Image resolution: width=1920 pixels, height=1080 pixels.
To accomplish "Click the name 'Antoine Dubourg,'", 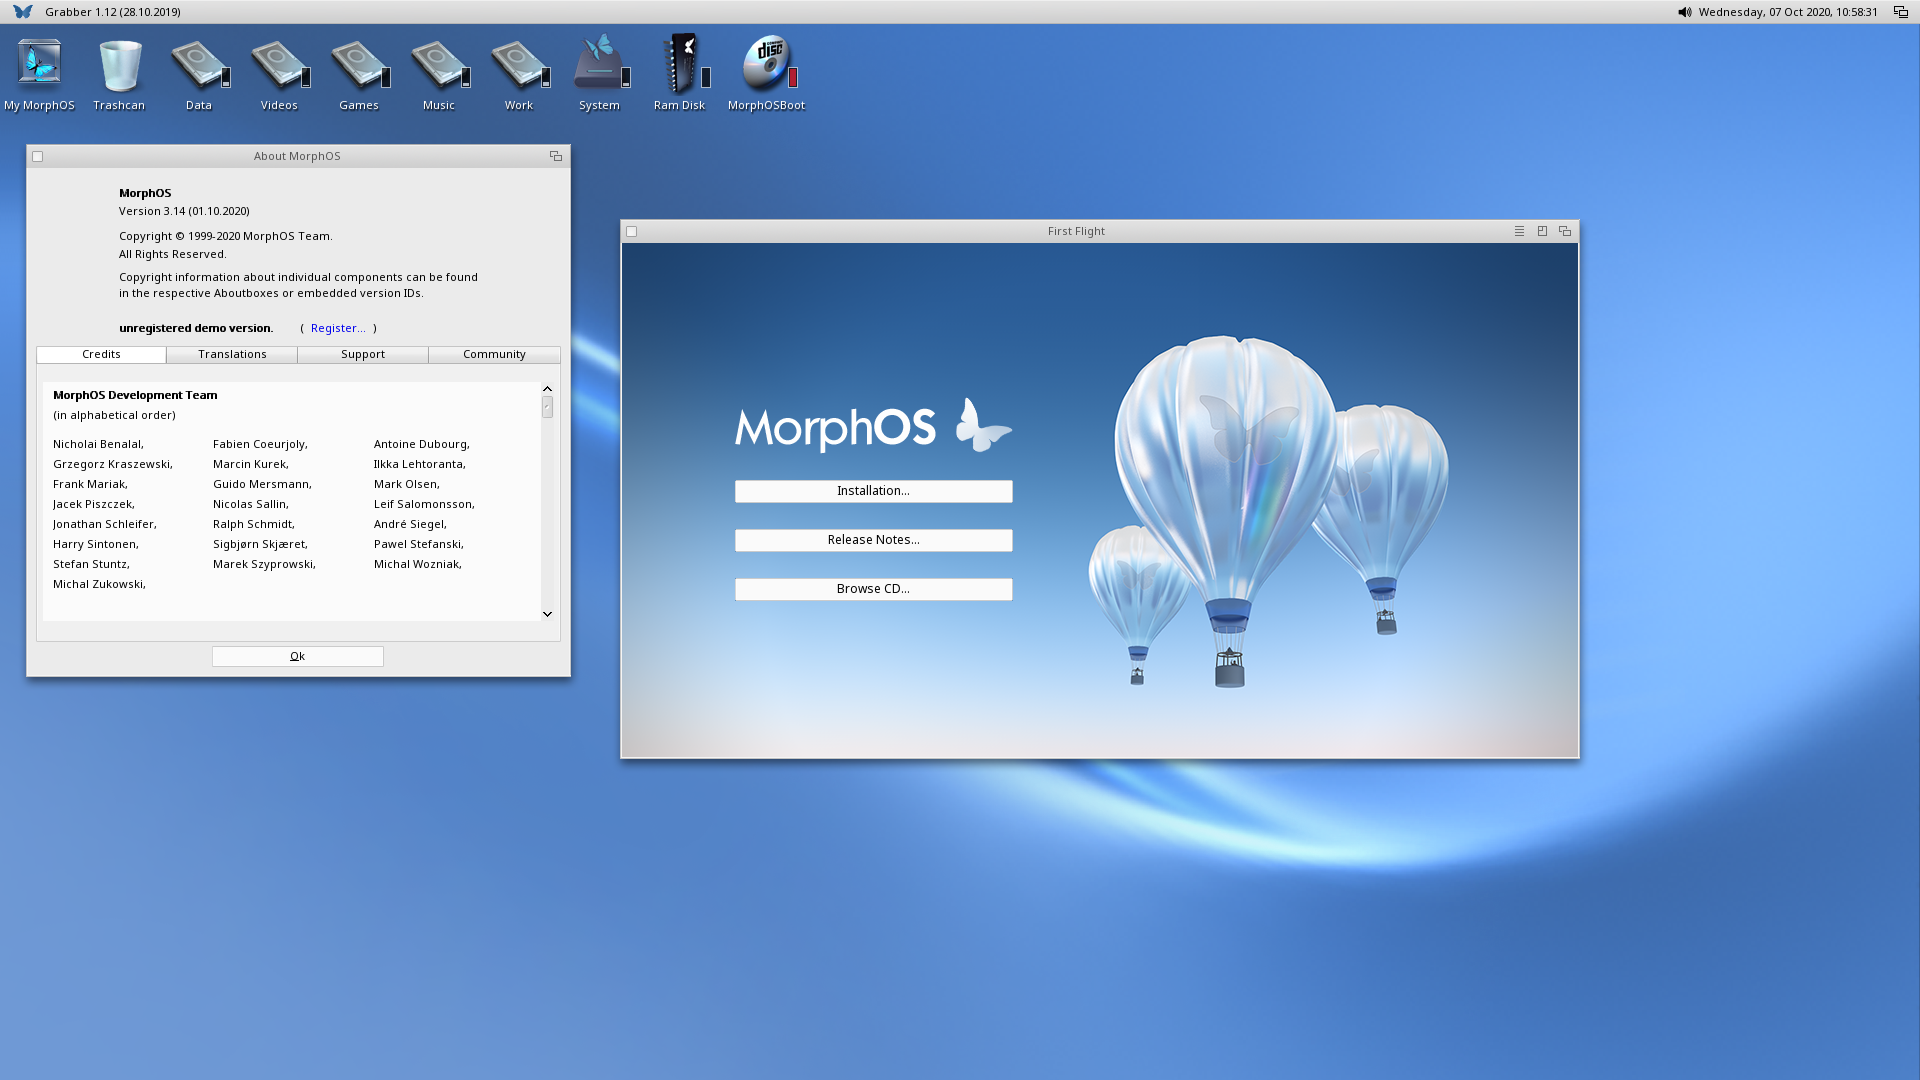I will [x=421, y=444].
